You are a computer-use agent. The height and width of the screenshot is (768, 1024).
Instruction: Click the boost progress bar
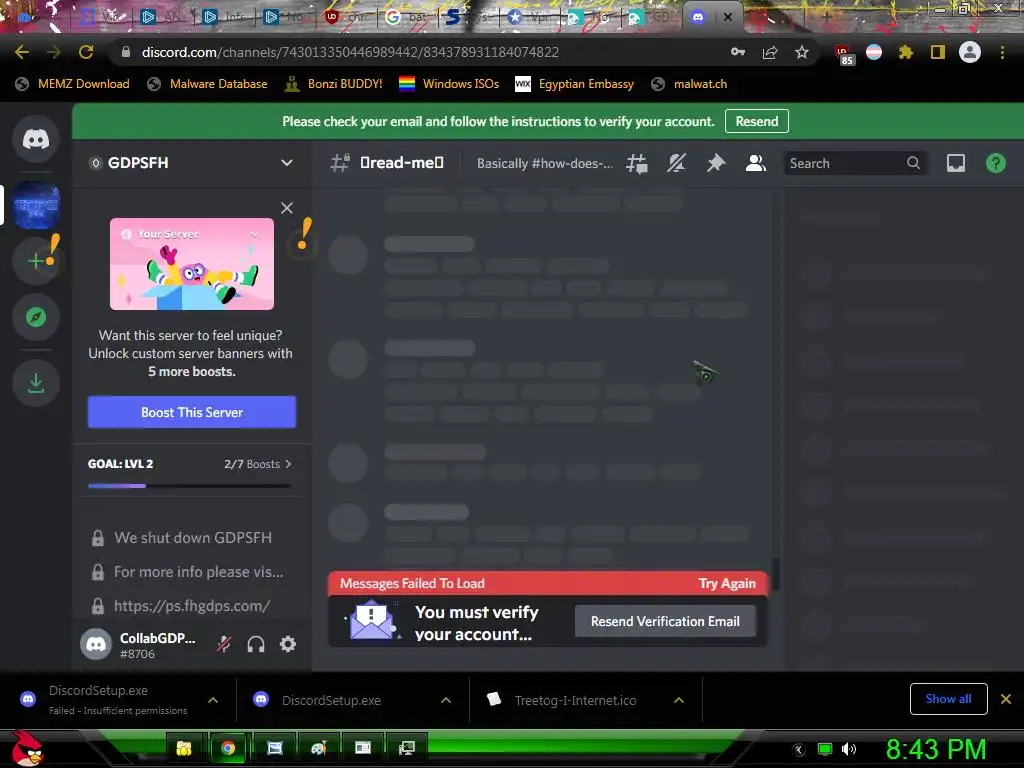click(x=189, y=486)
